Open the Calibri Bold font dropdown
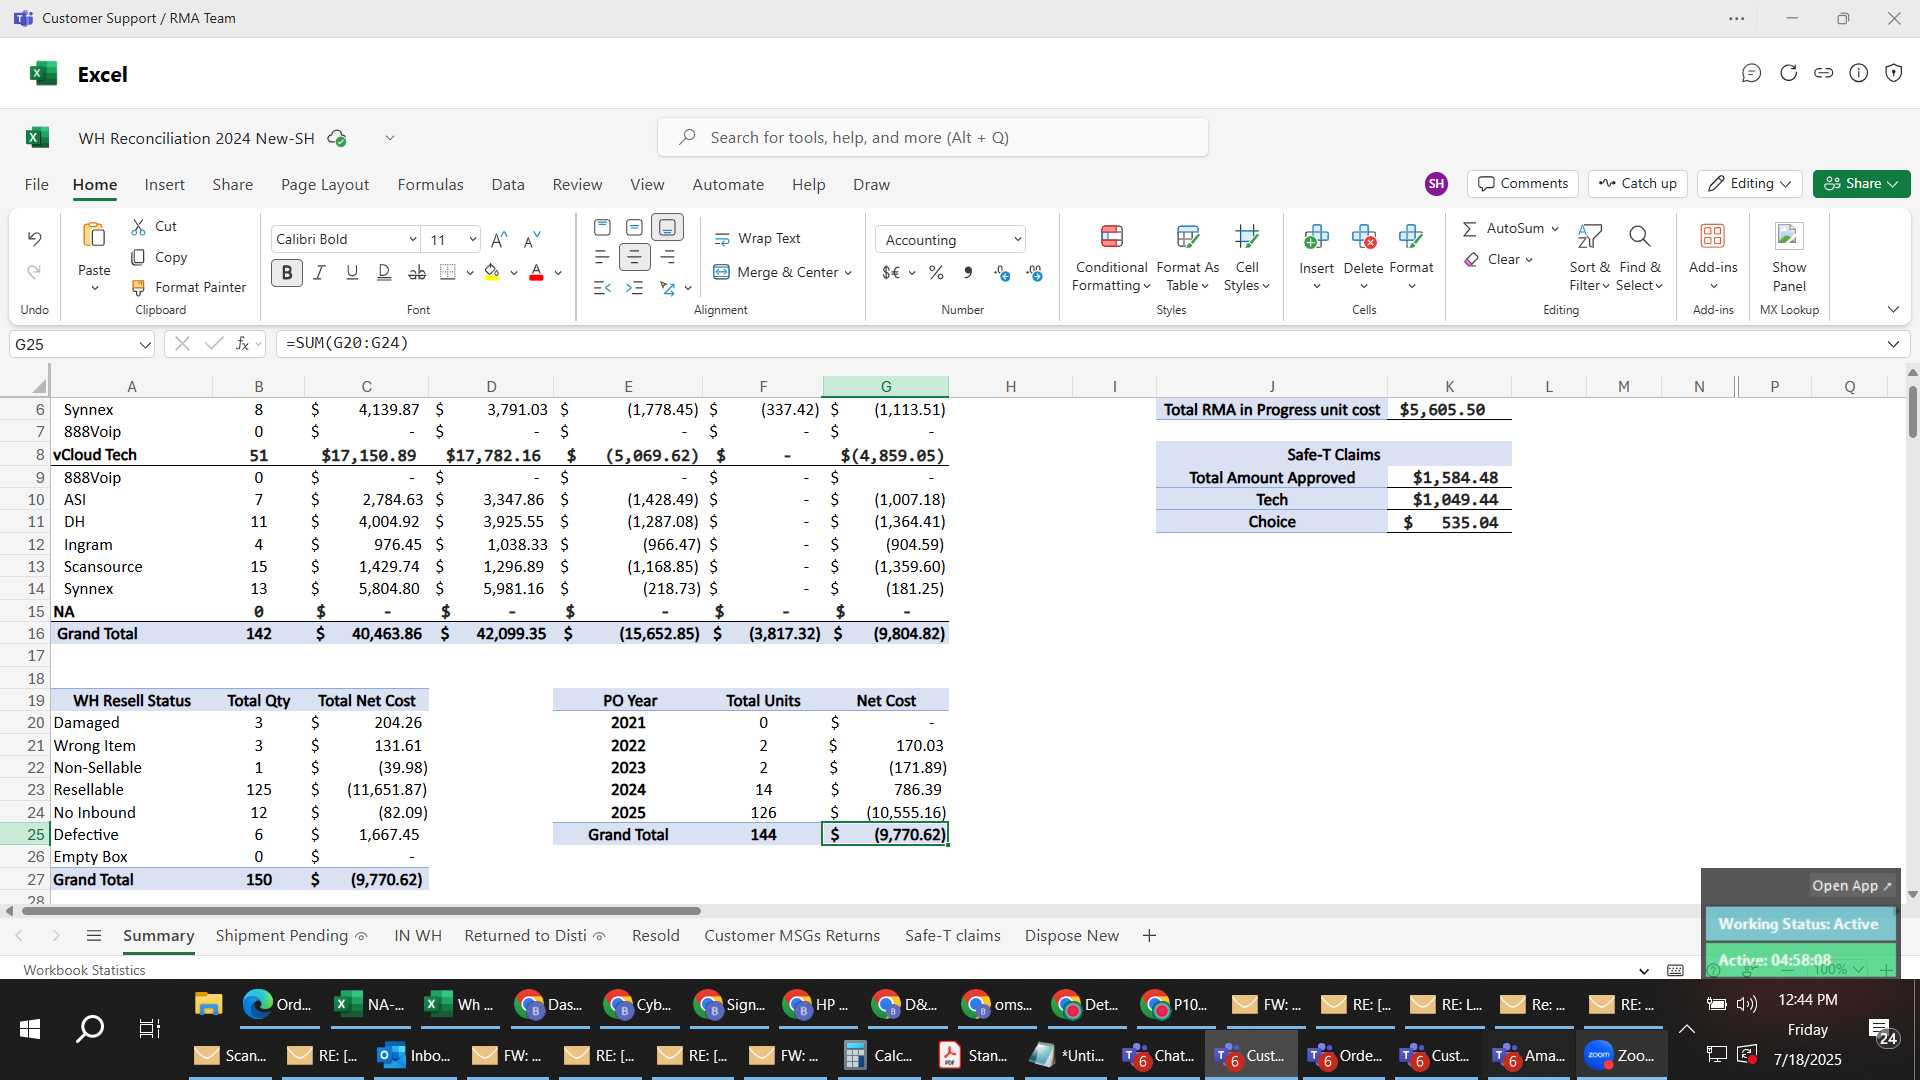This screenshot has width=1920, height=1080. pos(412,240)
